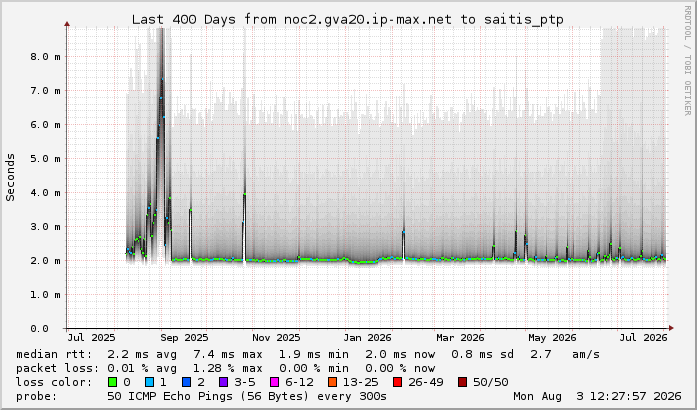The width and height of the screenshot is (697, 410).
Task: Click the dark red 50/50 swatch
Action: pyautogui.click(x=462, y=382)
